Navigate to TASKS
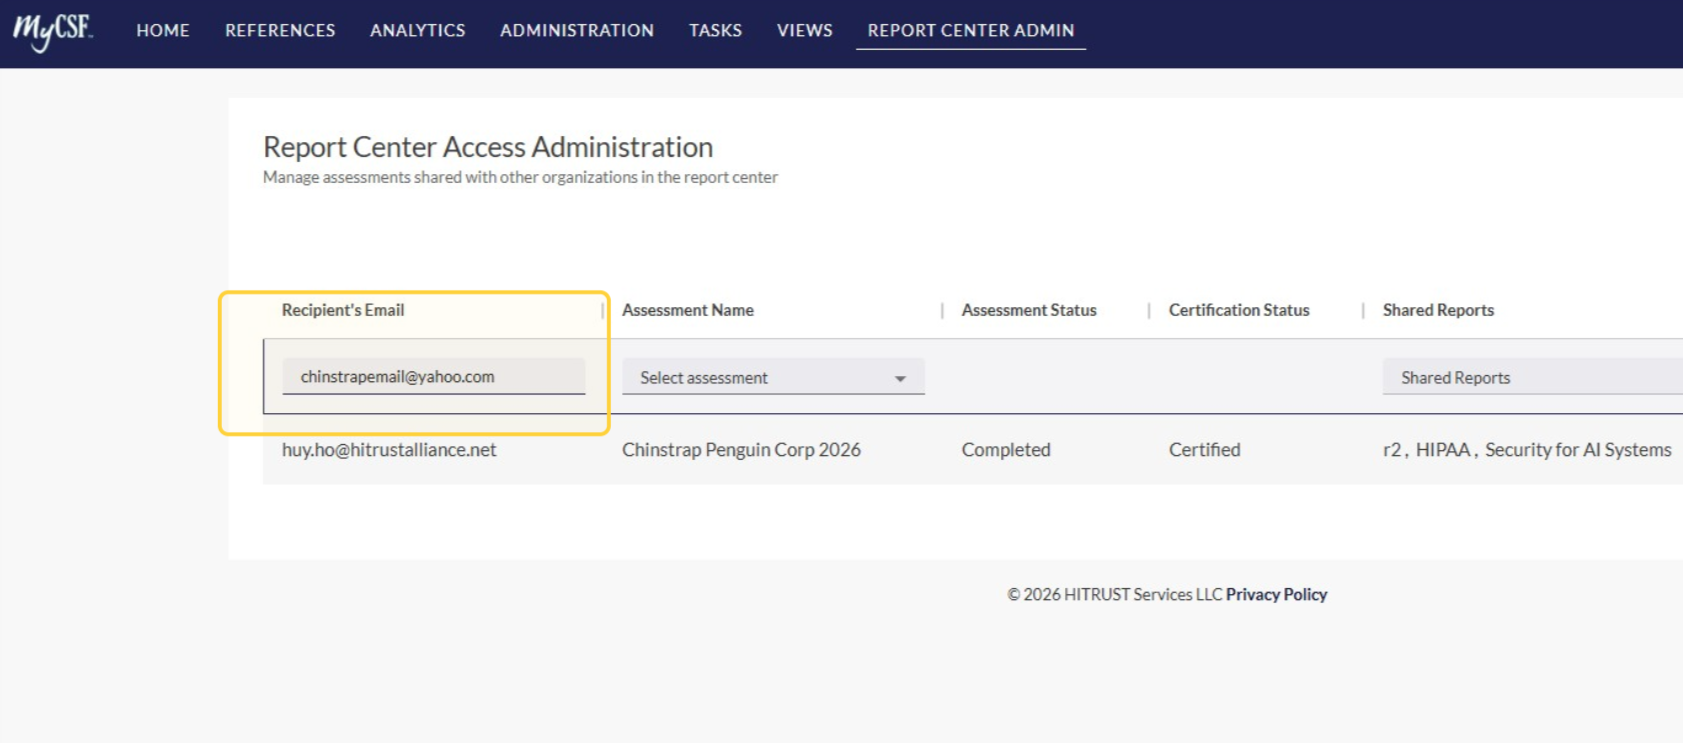 coord(715,31)
